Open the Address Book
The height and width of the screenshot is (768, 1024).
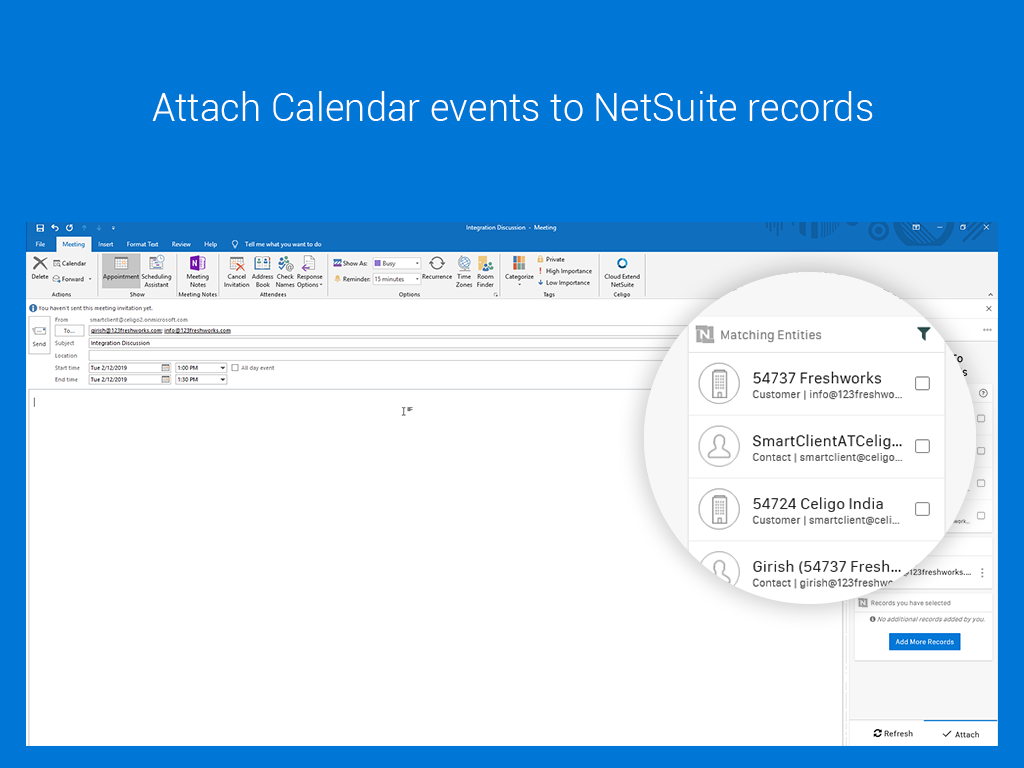(263, 271)
